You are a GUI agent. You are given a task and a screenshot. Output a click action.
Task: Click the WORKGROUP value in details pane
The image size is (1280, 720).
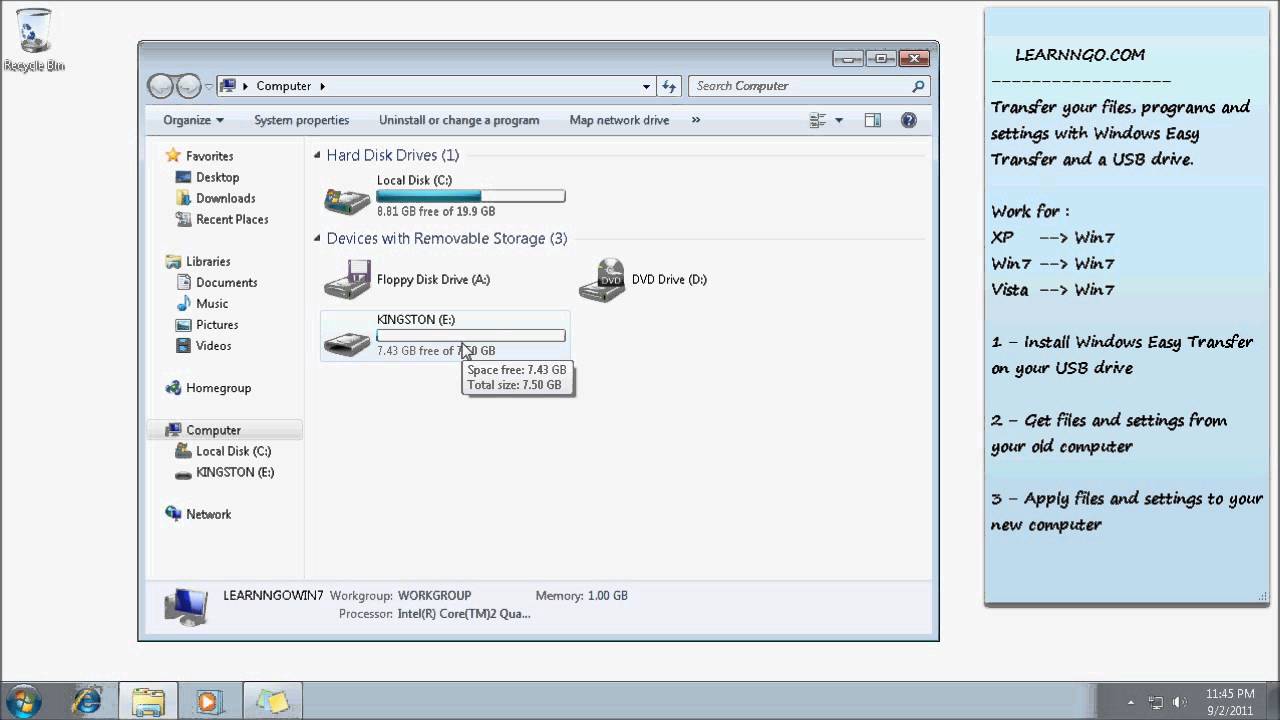434,596
